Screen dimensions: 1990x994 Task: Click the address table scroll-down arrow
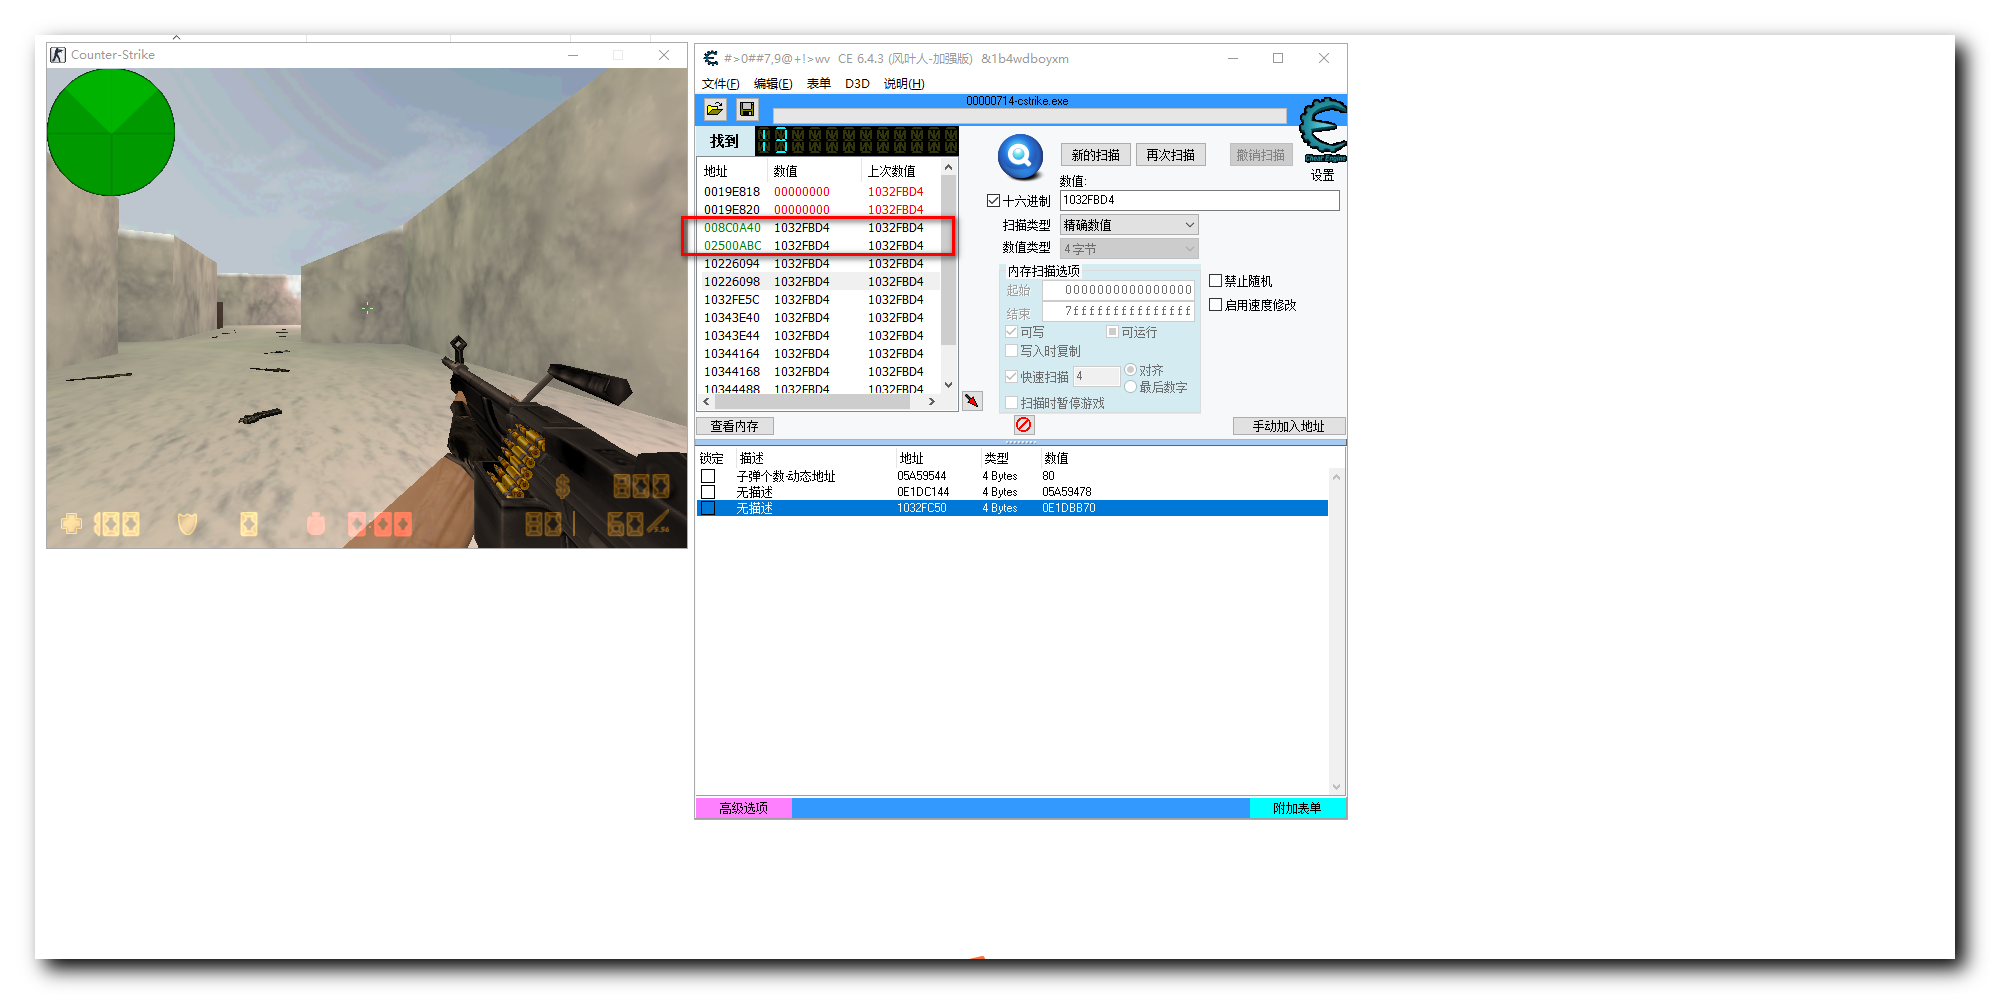(x=1336, y=786)
